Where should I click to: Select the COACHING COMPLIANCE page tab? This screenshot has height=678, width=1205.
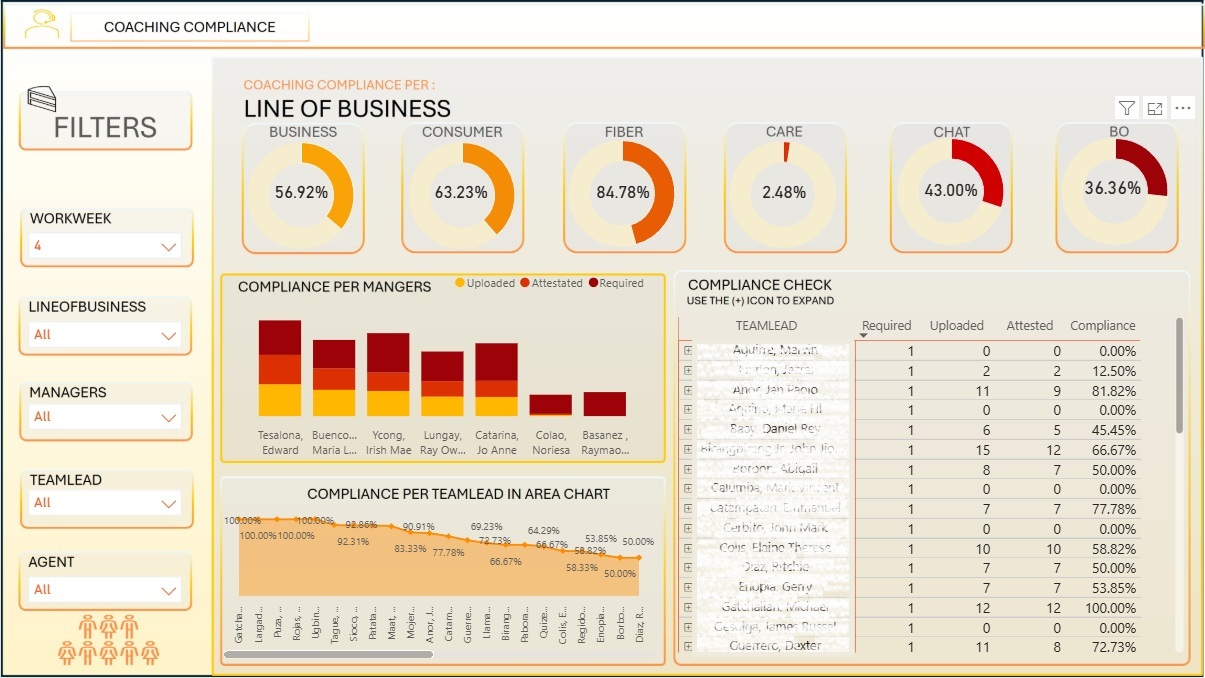pos(189,27)
